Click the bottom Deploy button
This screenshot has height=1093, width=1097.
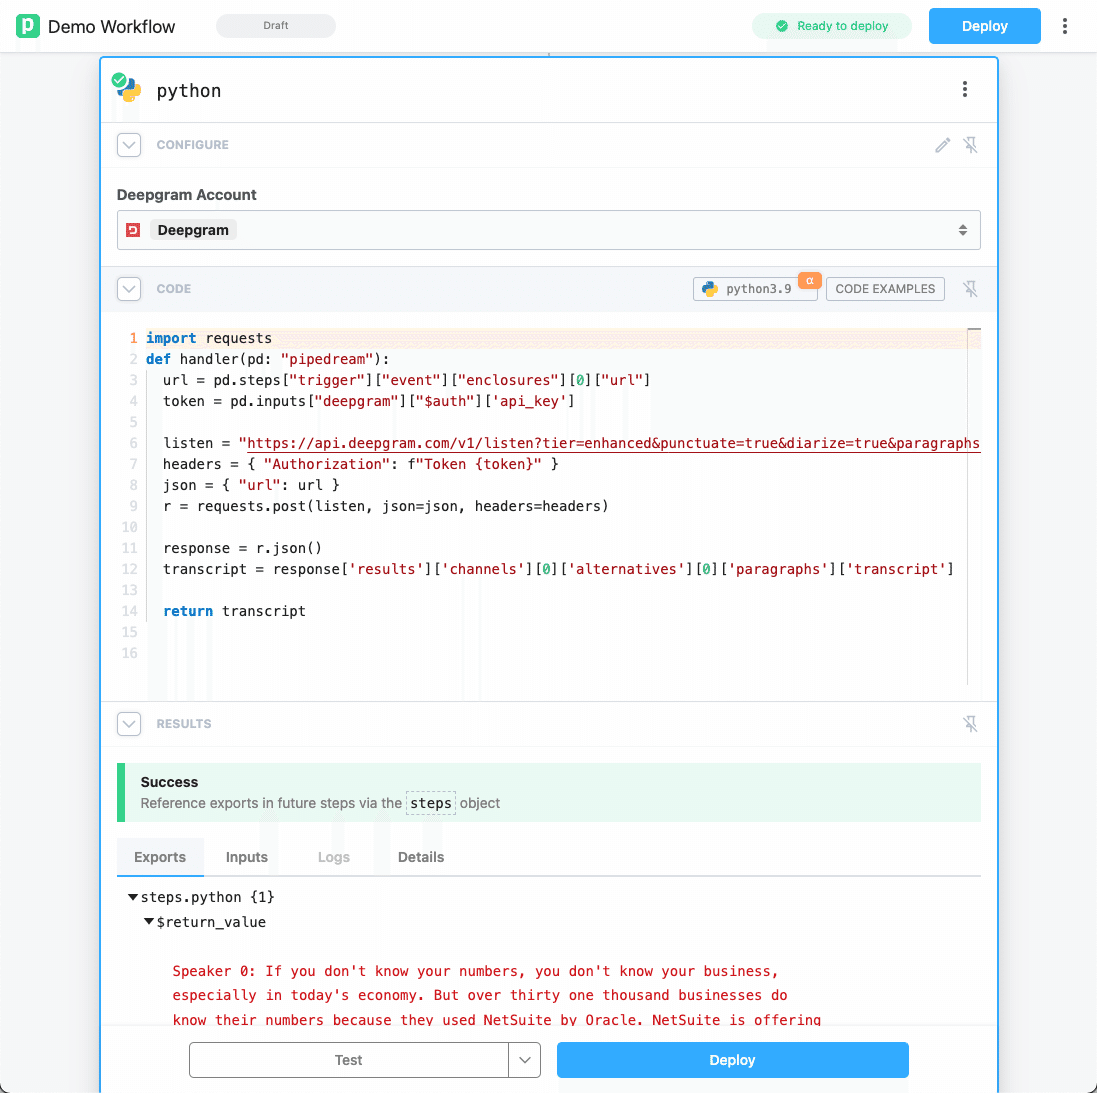(732, 1060)
